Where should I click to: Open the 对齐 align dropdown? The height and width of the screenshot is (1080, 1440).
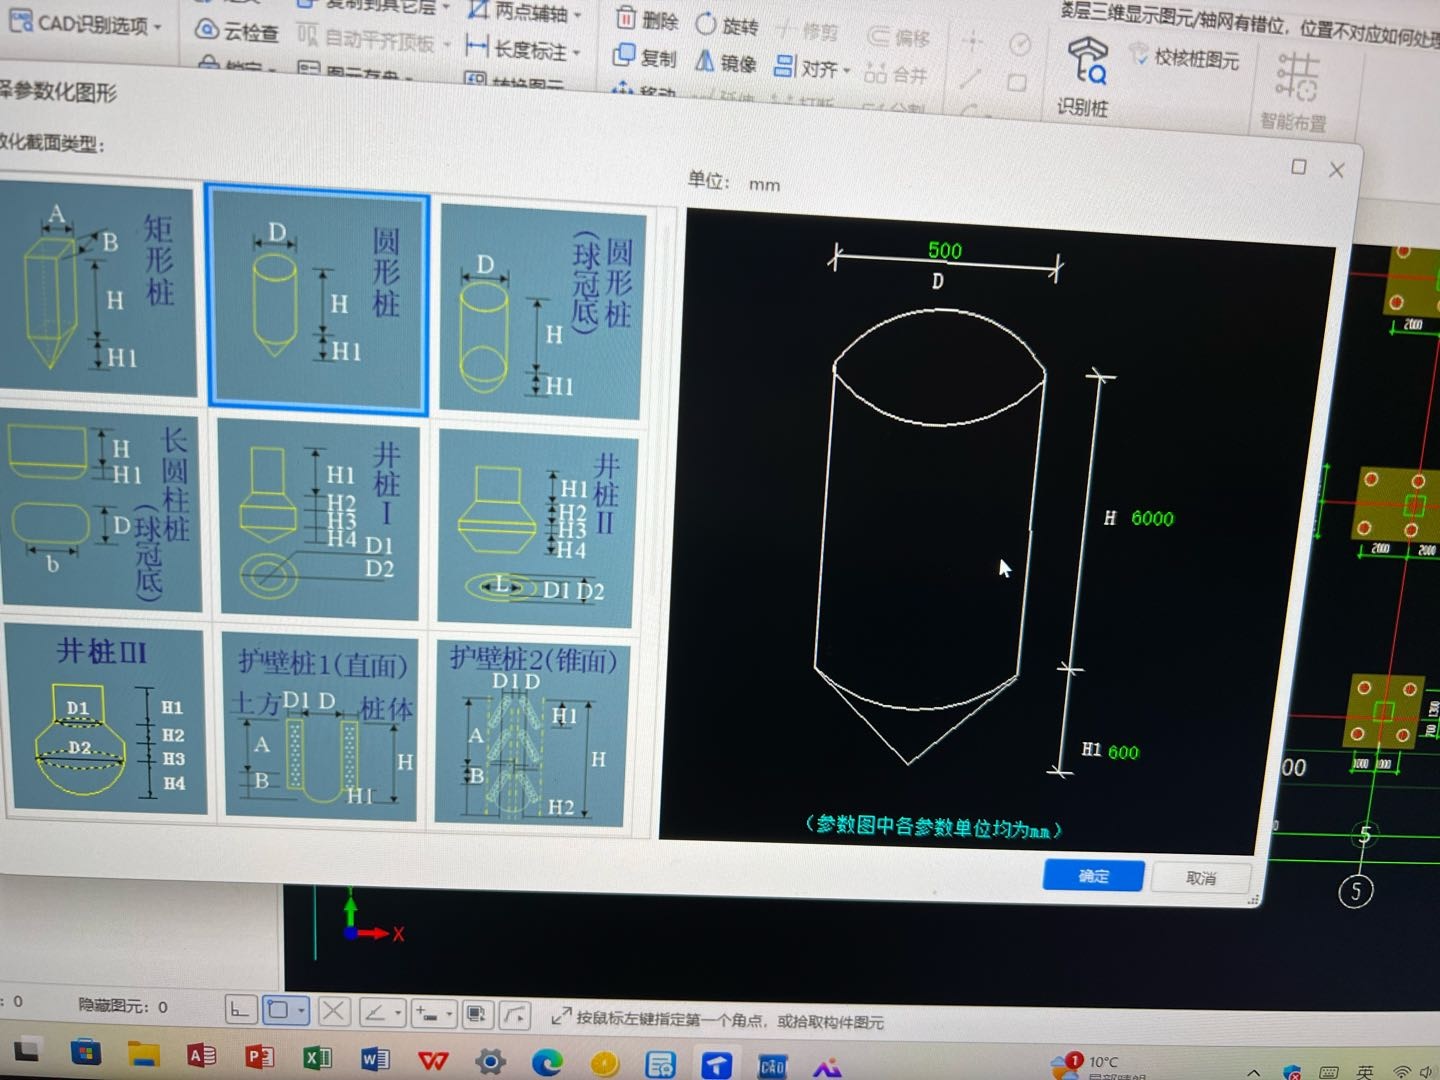pos(812,68)
